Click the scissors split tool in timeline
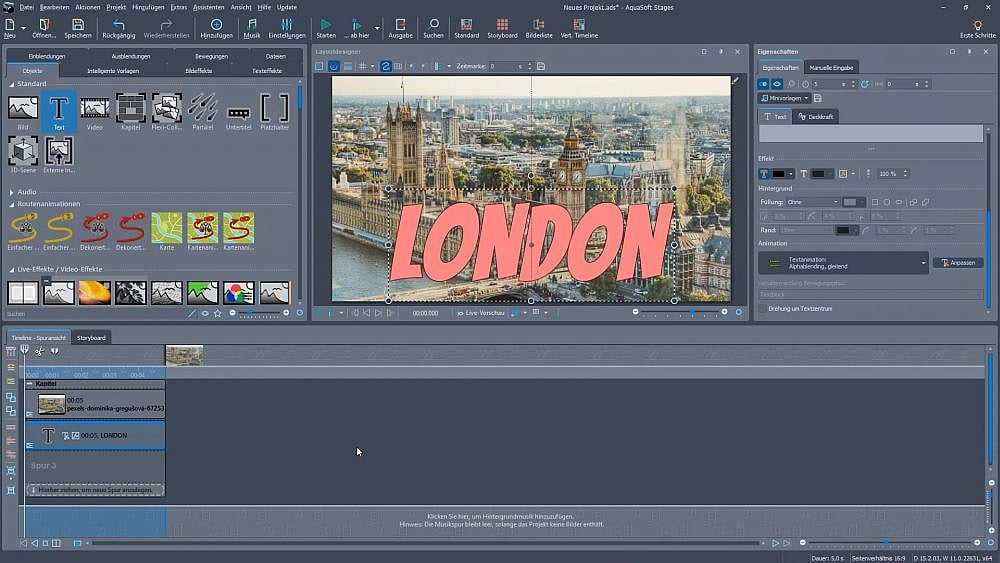The width and height of the screenshot is (1000, 563). (x=39, y=351)
